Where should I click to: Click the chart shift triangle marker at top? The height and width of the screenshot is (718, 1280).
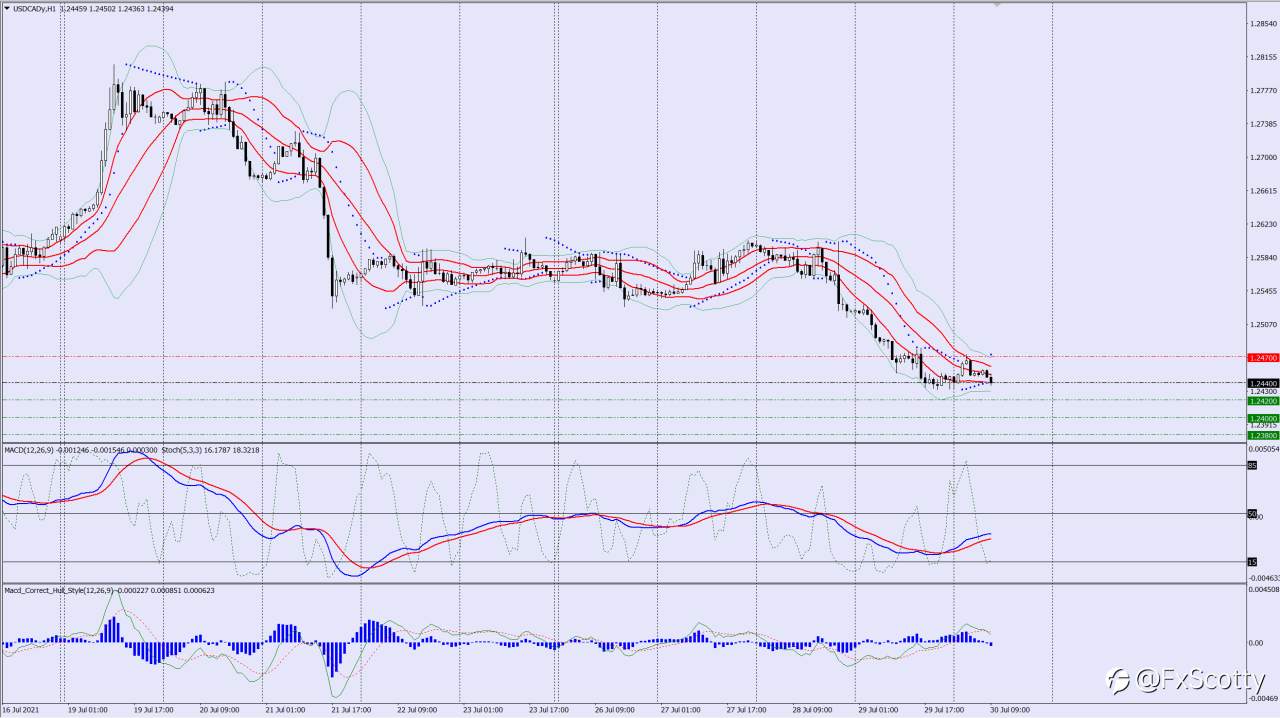click(997, 5)
